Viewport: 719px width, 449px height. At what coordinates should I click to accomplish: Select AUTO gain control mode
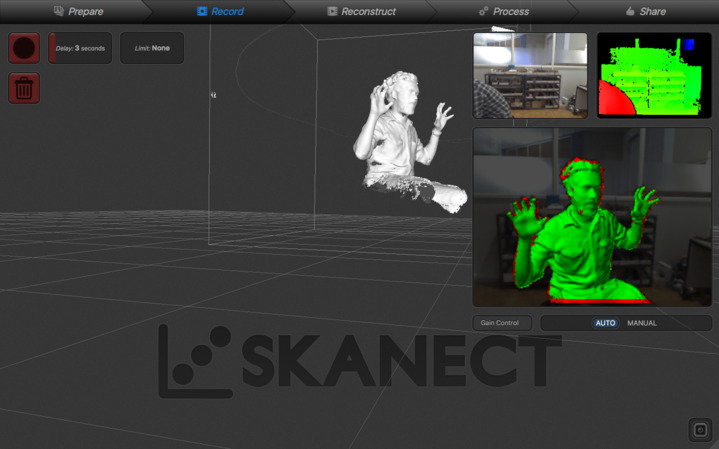tap(605, 323)
